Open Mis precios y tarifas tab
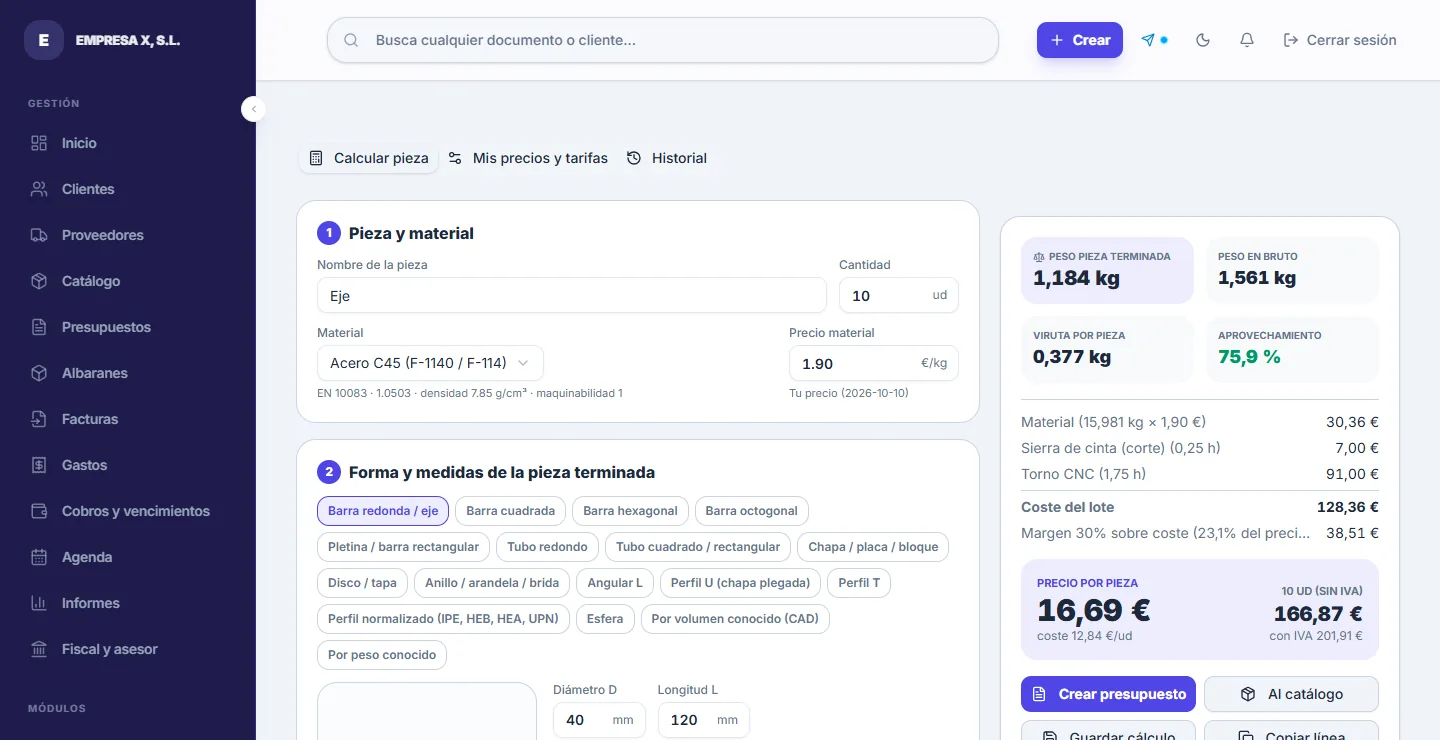Viewport: 1440px width, 740px height. point(528,158)
